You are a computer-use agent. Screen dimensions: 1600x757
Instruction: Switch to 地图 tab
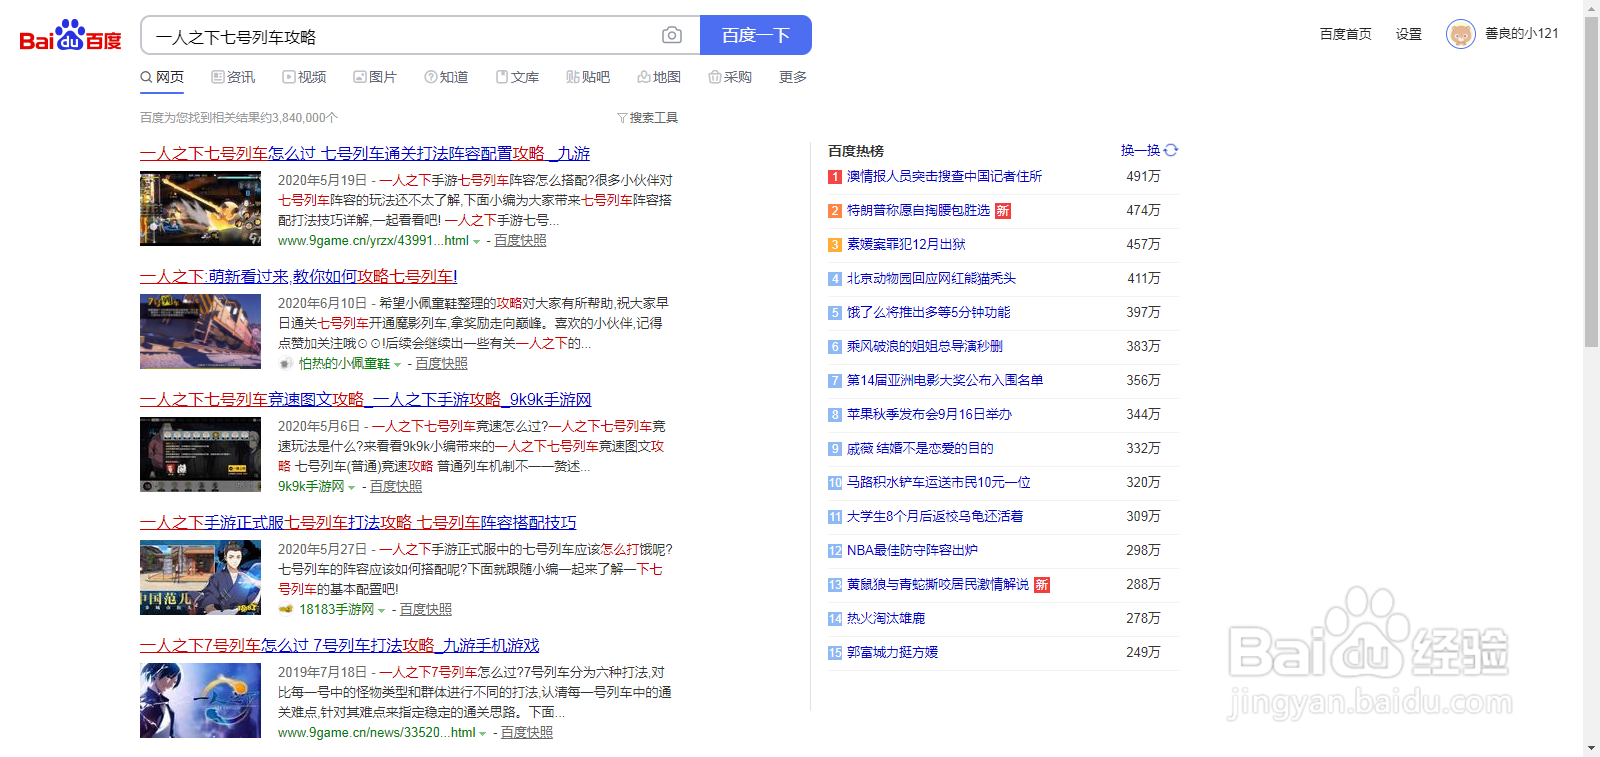pos(659,77)
